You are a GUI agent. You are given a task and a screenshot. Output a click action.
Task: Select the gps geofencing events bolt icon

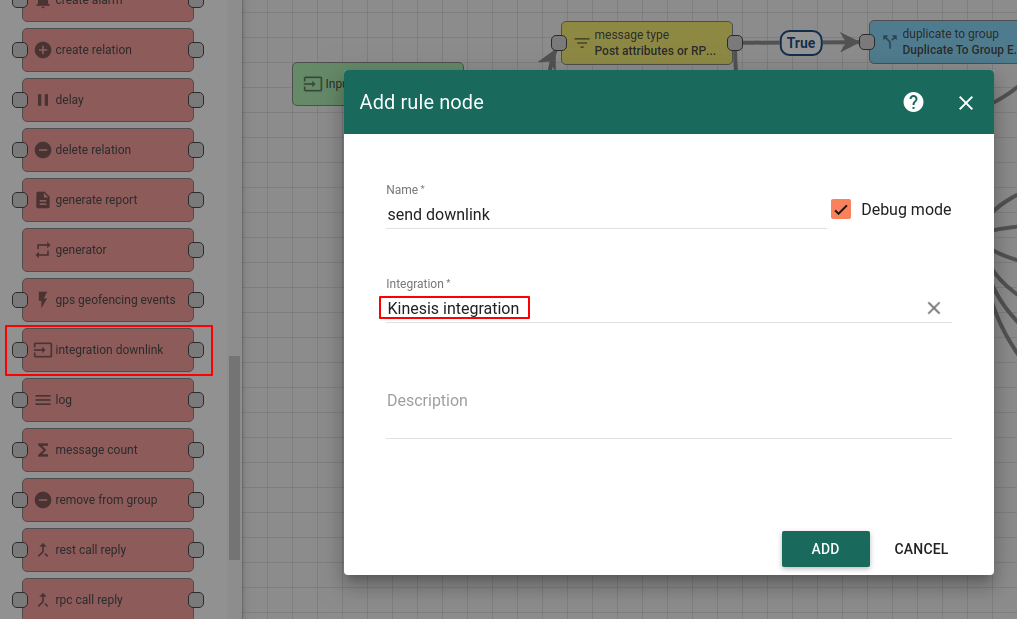pos(43,300)
